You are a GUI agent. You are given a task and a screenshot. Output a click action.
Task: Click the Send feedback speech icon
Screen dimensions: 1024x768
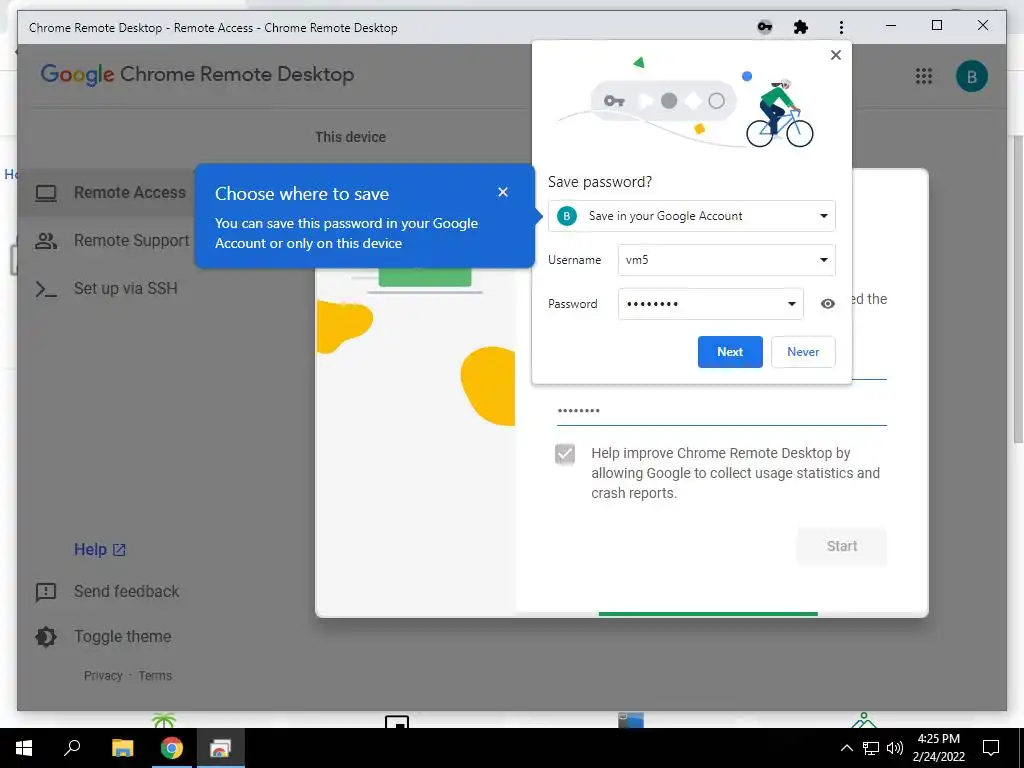[46, 592]
